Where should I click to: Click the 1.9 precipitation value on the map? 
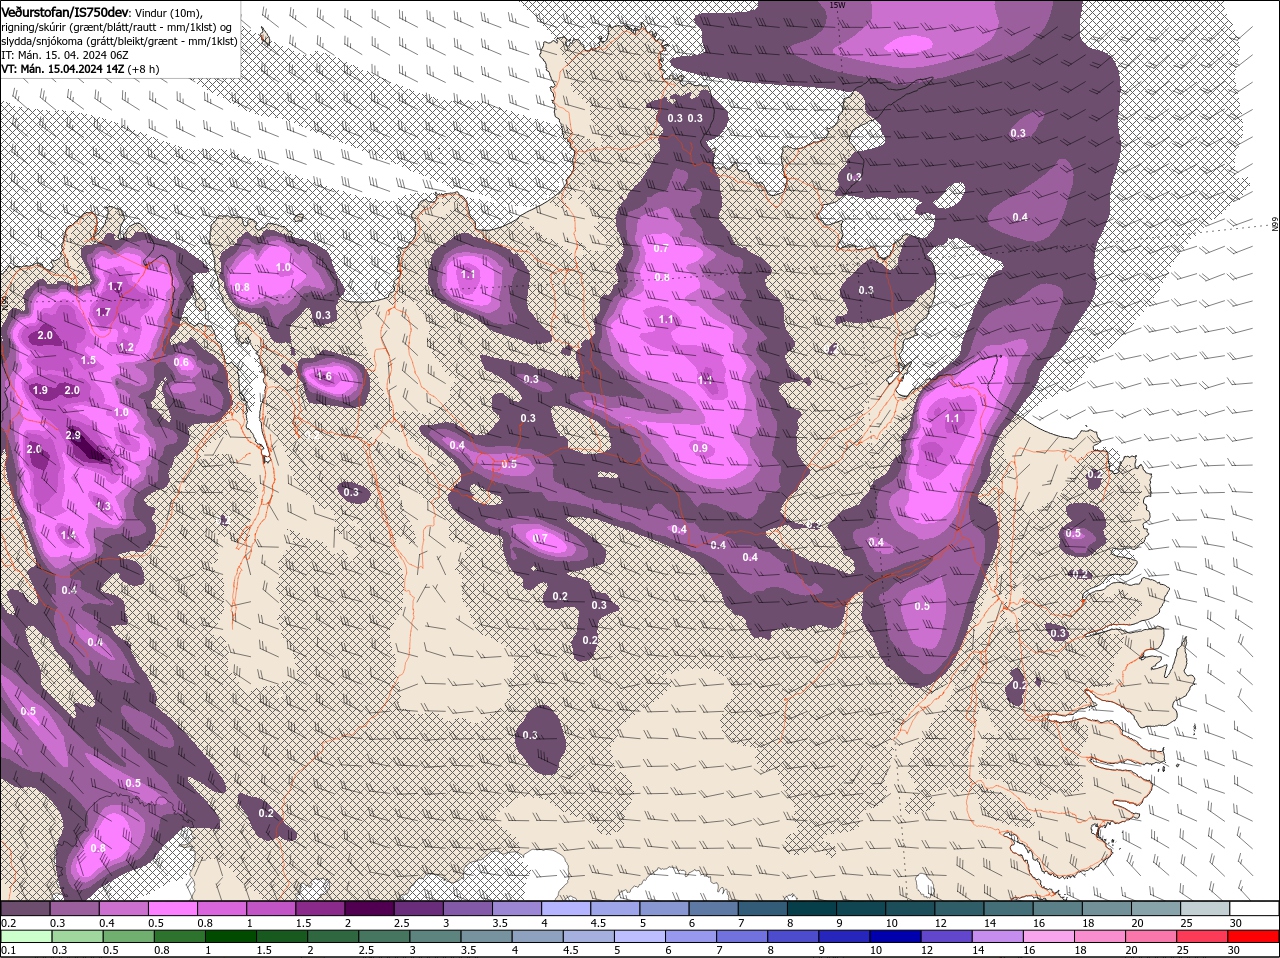coord(40,390)
